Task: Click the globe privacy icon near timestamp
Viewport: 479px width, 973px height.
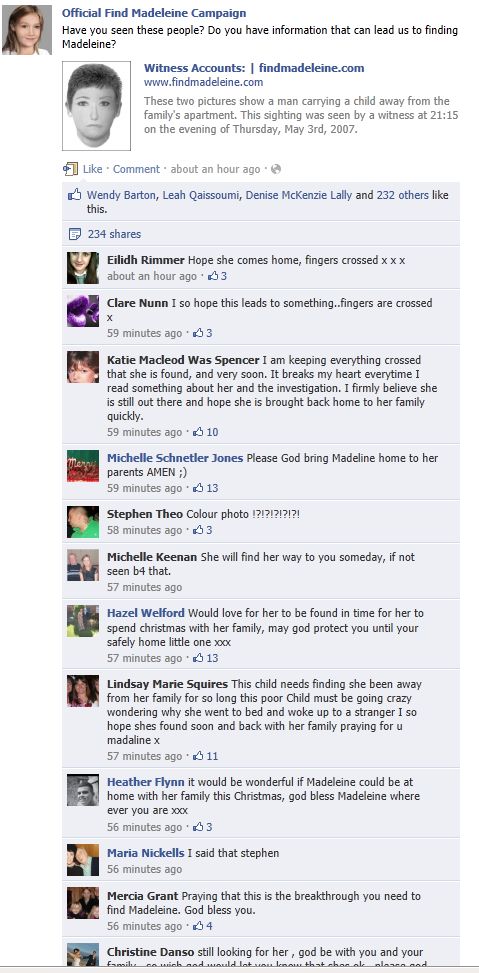Action: point(276,169)
